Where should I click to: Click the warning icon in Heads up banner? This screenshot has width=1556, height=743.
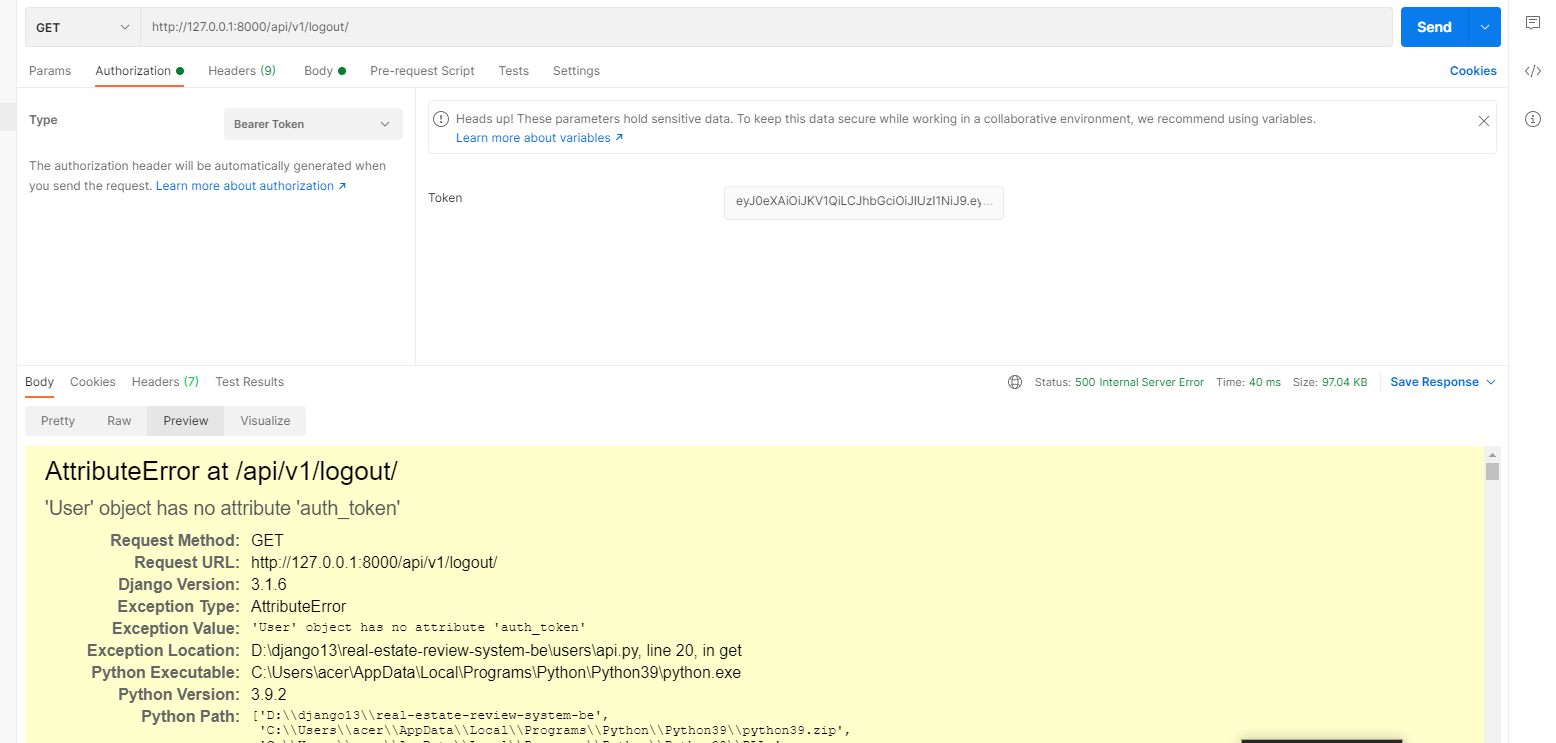point(441,119)
